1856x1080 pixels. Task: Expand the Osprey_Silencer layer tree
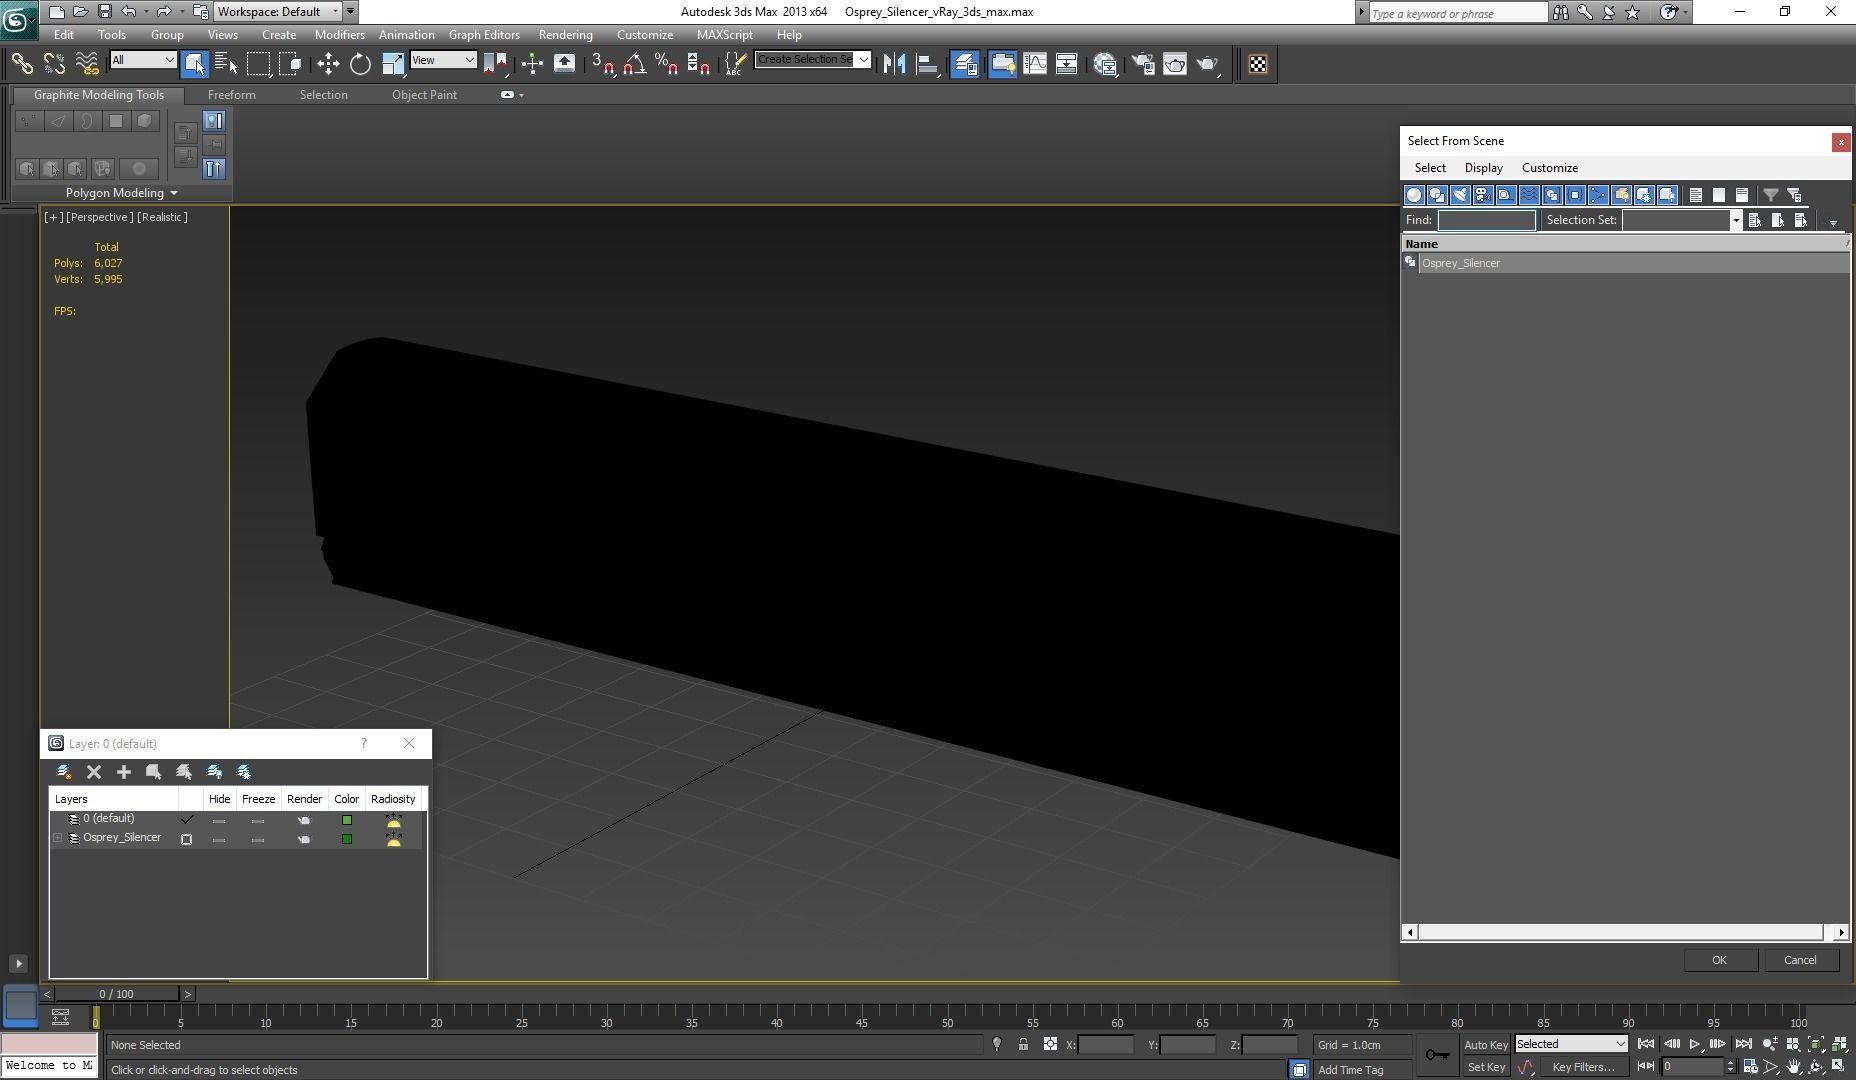pyautogui.click(x=58, y=838)
